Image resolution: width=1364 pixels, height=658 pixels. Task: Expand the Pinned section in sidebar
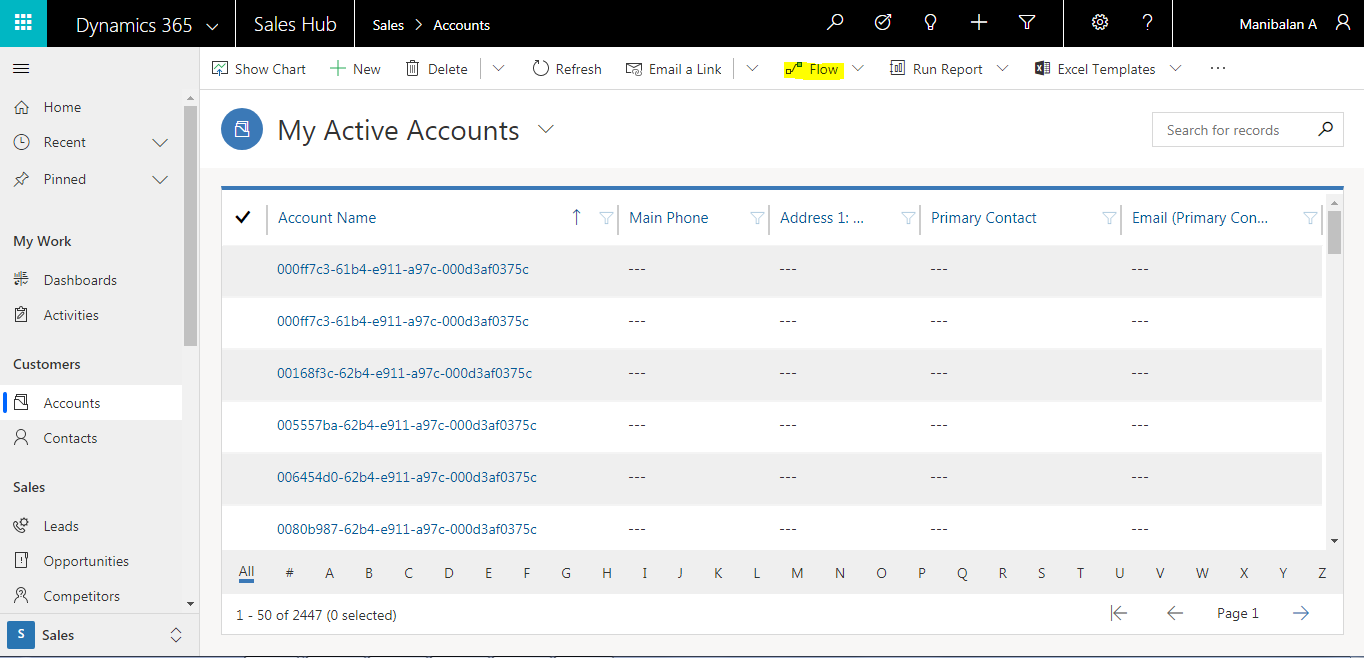coord(160,180)
